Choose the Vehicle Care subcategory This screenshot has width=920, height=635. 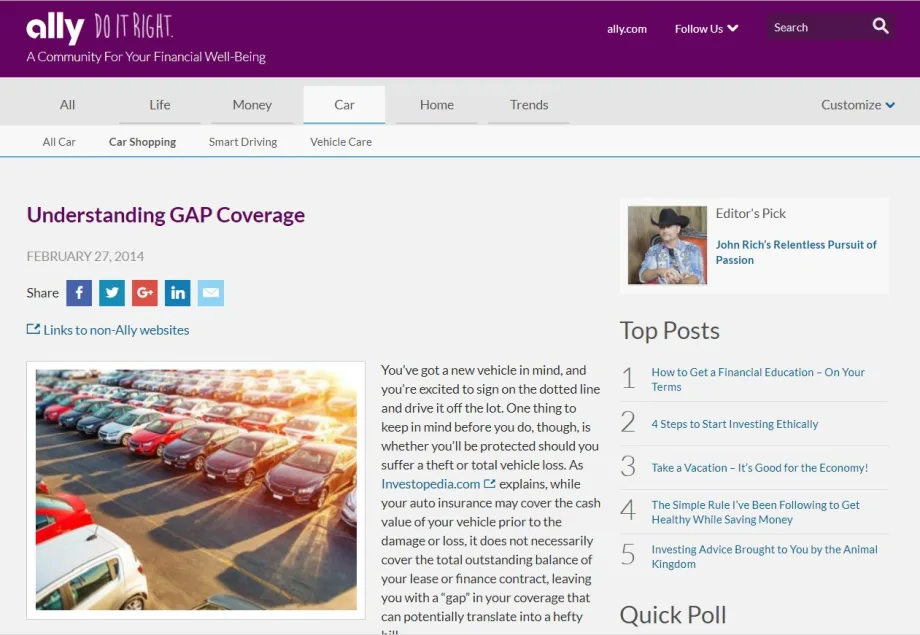pyautogui.click(x=341, y=142)
